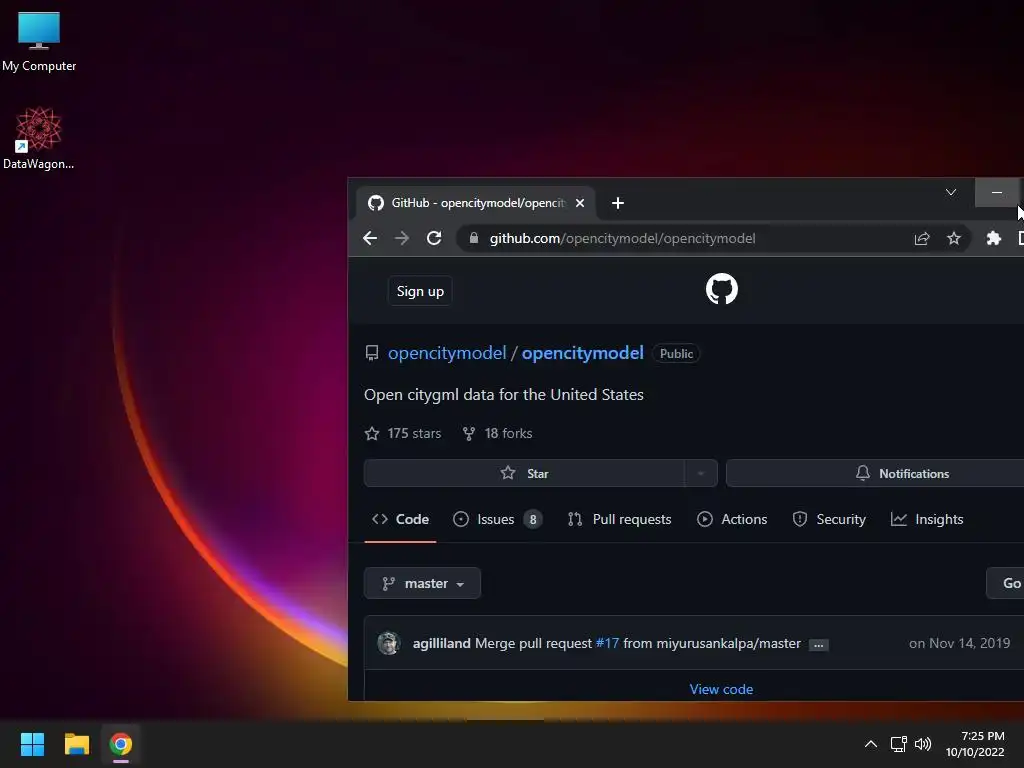The width and height of the screenshot is (1024, 768).
Task: Open pull request #17 link
Action: (607, 643)
